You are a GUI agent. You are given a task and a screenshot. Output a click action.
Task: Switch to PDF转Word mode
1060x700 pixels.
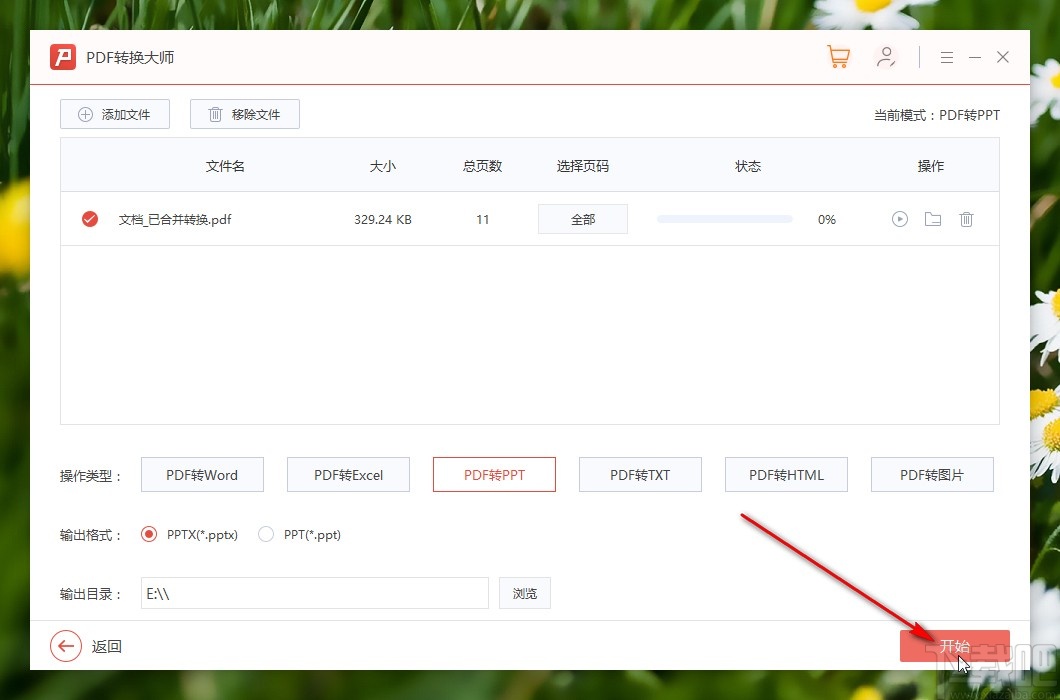(x=202, y=475)
